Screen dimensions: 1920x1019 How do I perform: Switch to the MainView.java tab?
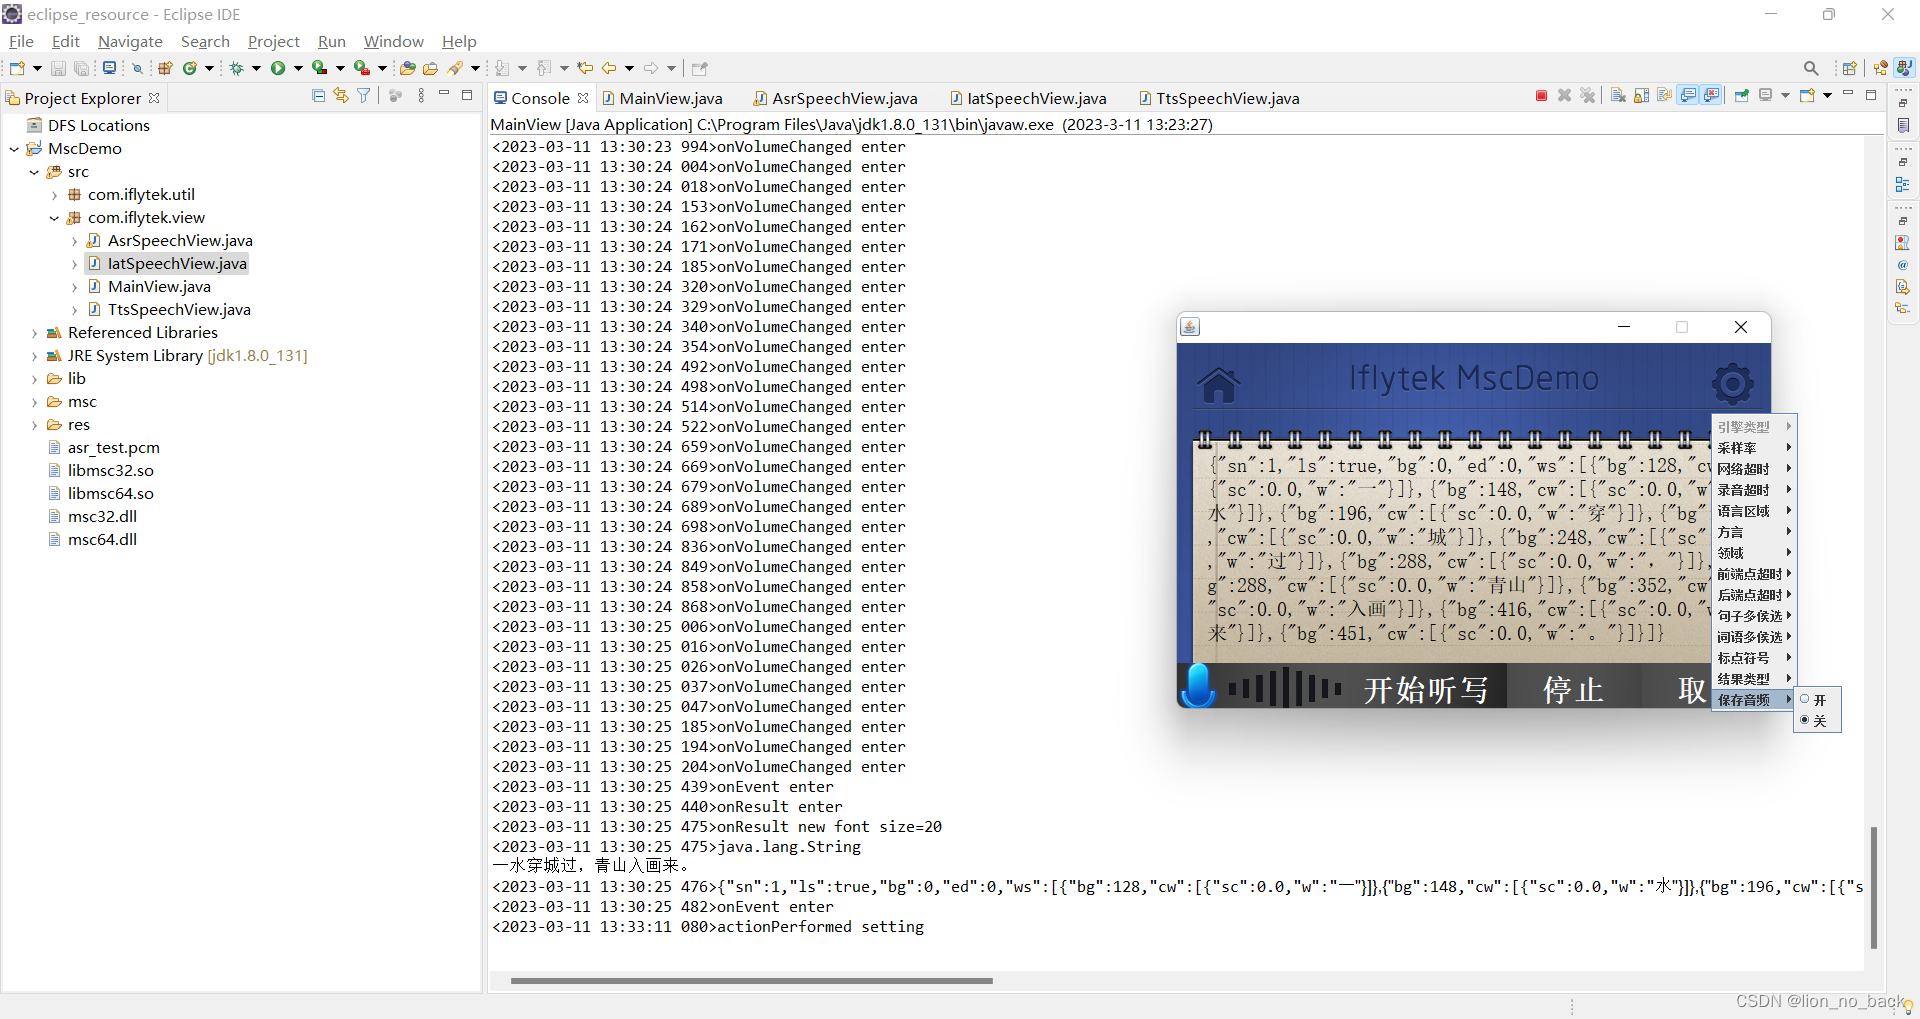(661, 98)
